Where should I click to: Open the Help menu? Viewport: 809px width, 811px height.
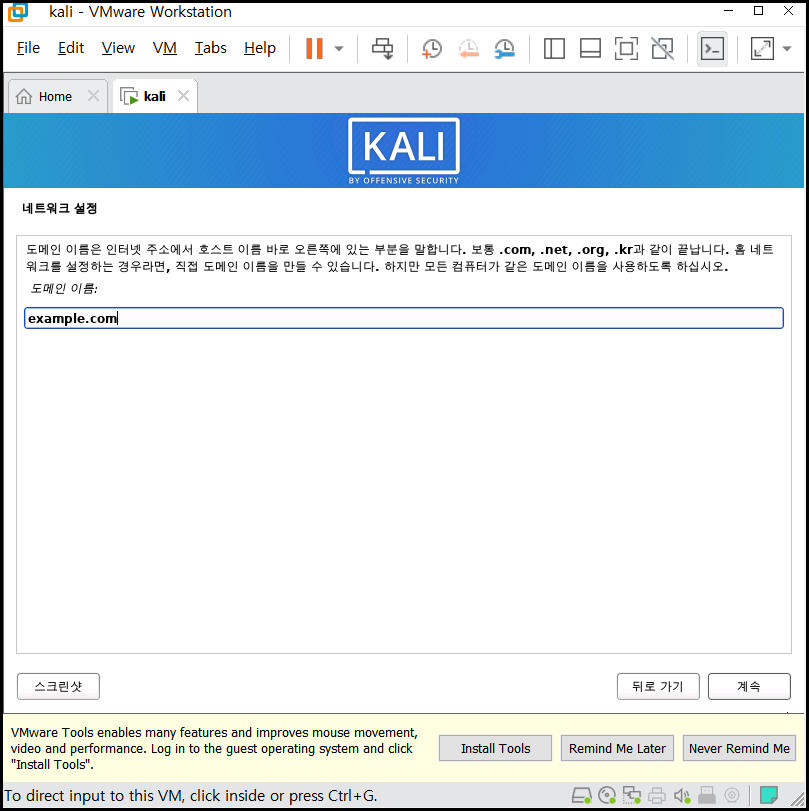pyautogui.click(x=260, y=48)
